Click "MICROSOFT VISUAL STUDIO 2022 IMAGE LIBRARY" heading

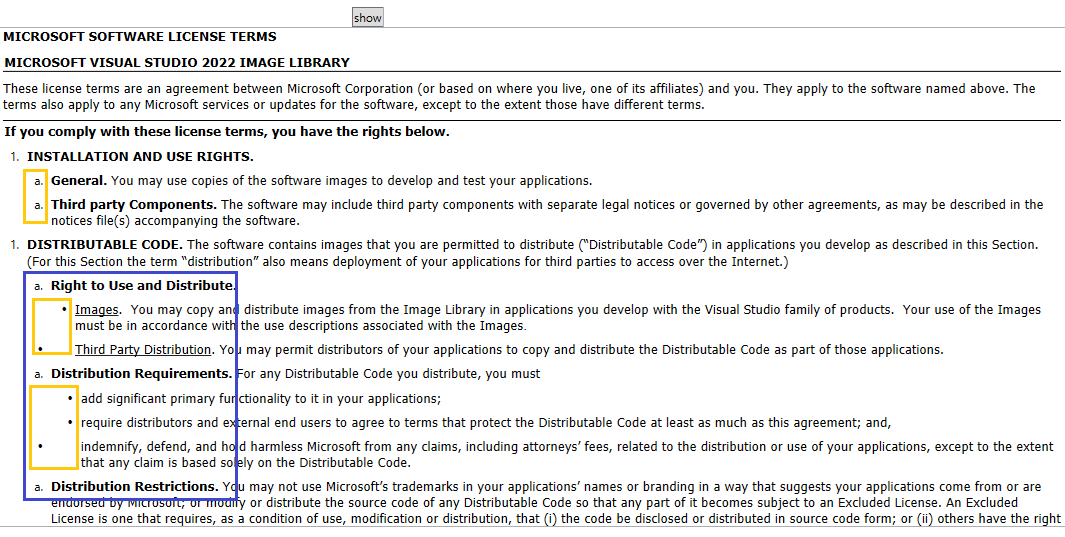(177, 63)
